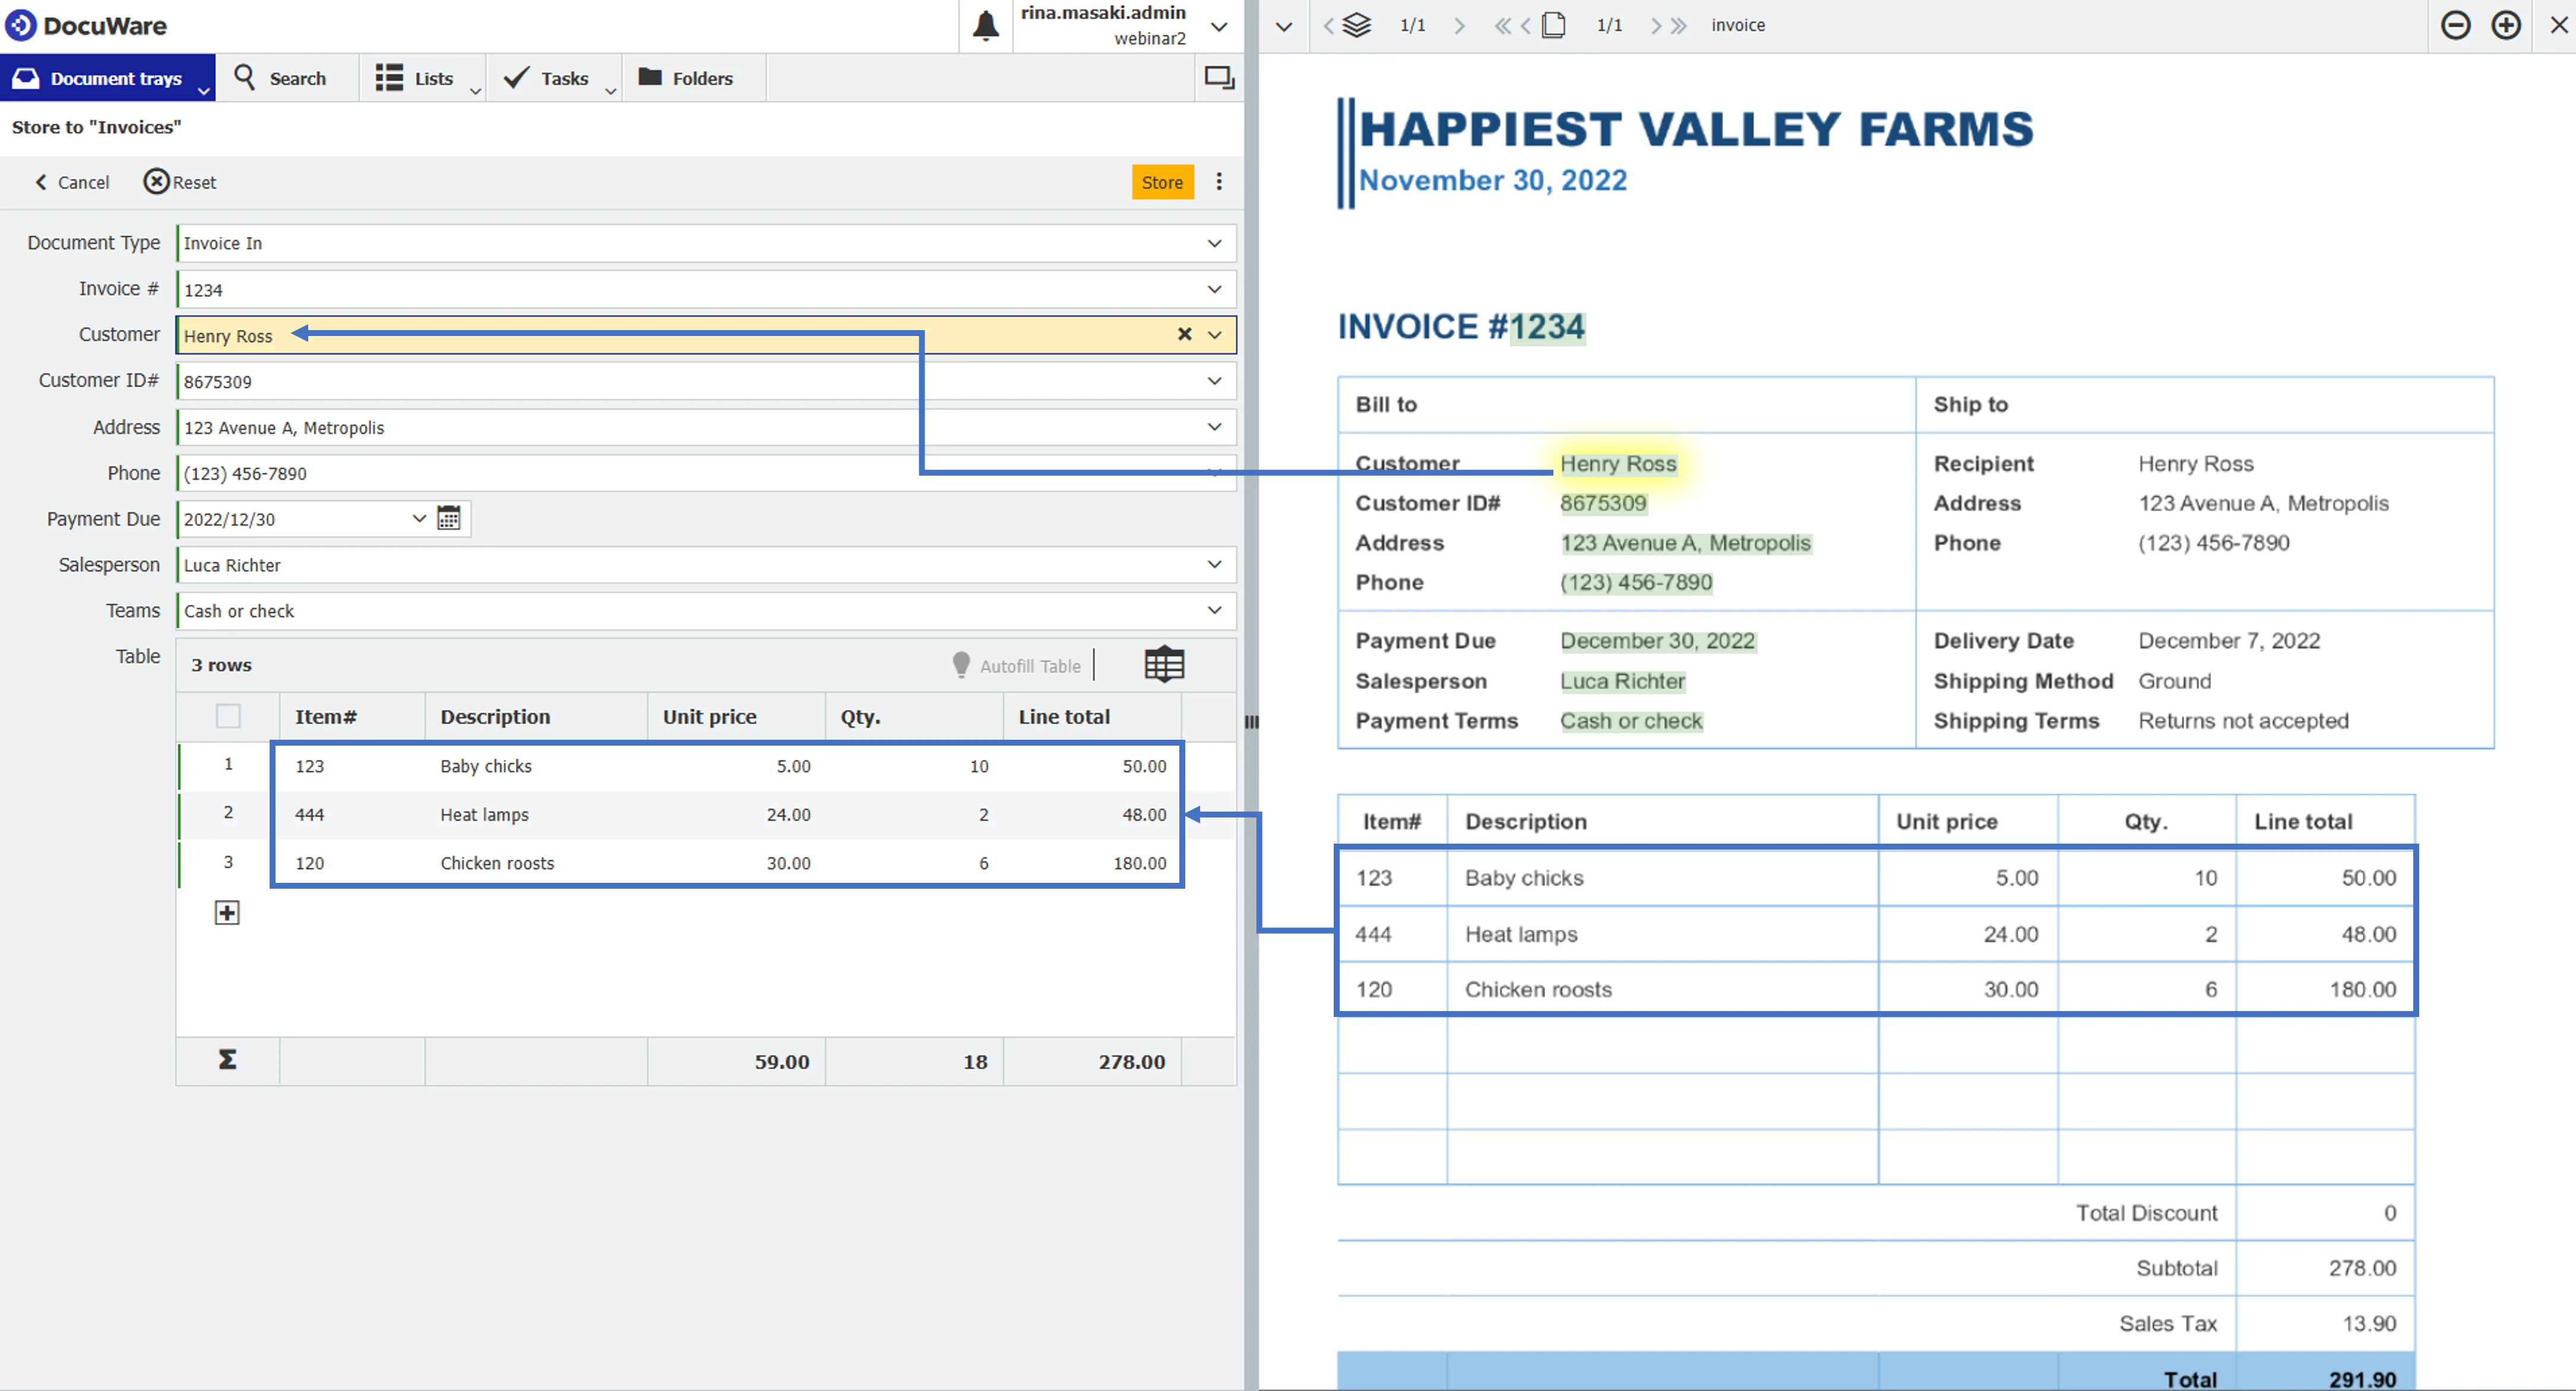Click the Reset button
The height and width of the screenshot is (1391, 2576).
pyautogui.click(x=180, y=182)
